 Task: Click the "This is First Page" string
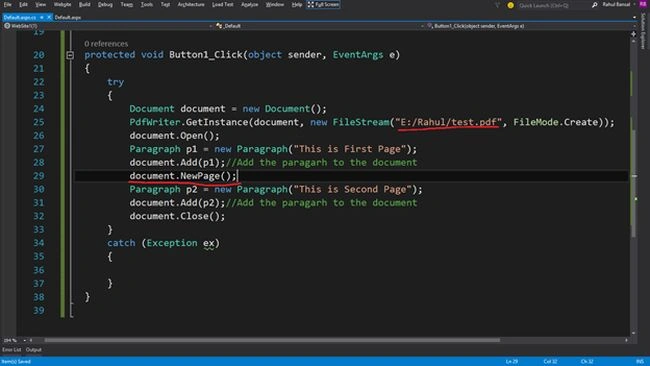pos(349,149)
